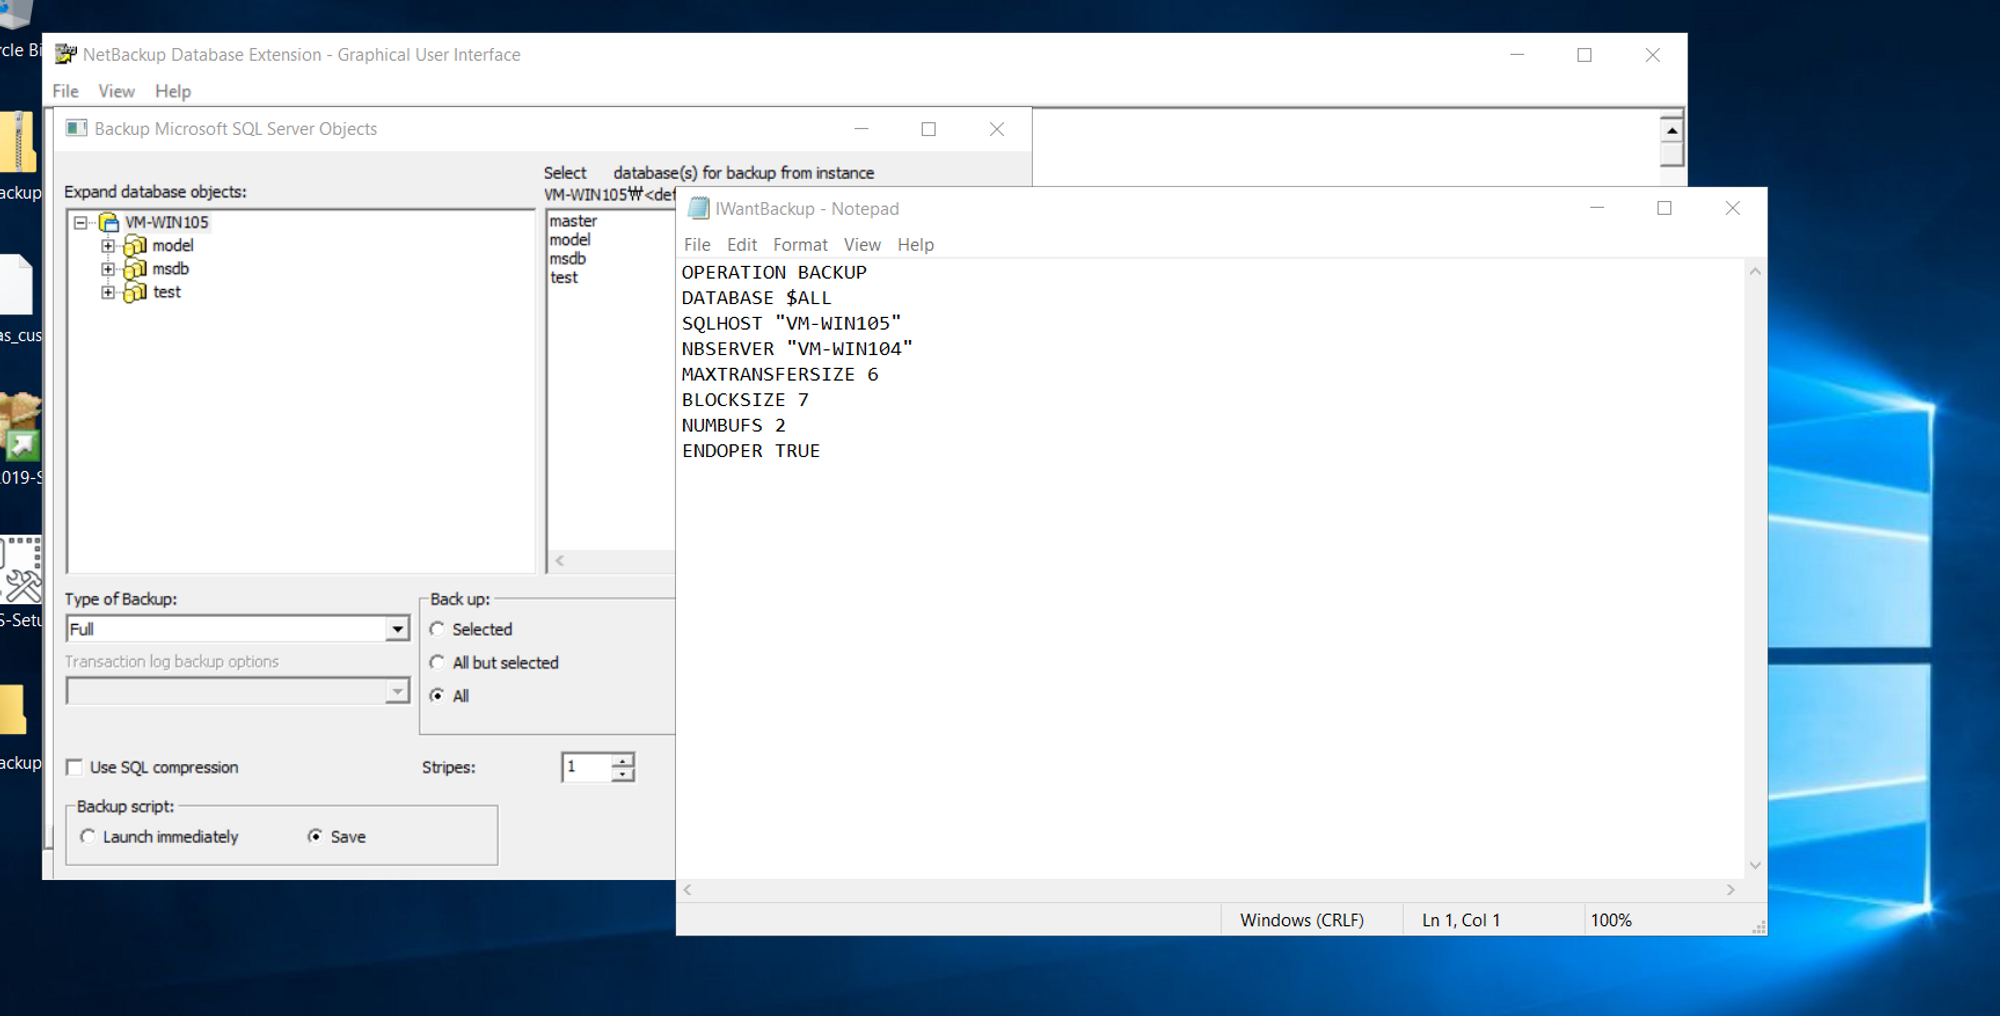This screenshot has width=2000, height=1016.
Task: Open the Type of Backup dropdown
Action: (397, 629)
